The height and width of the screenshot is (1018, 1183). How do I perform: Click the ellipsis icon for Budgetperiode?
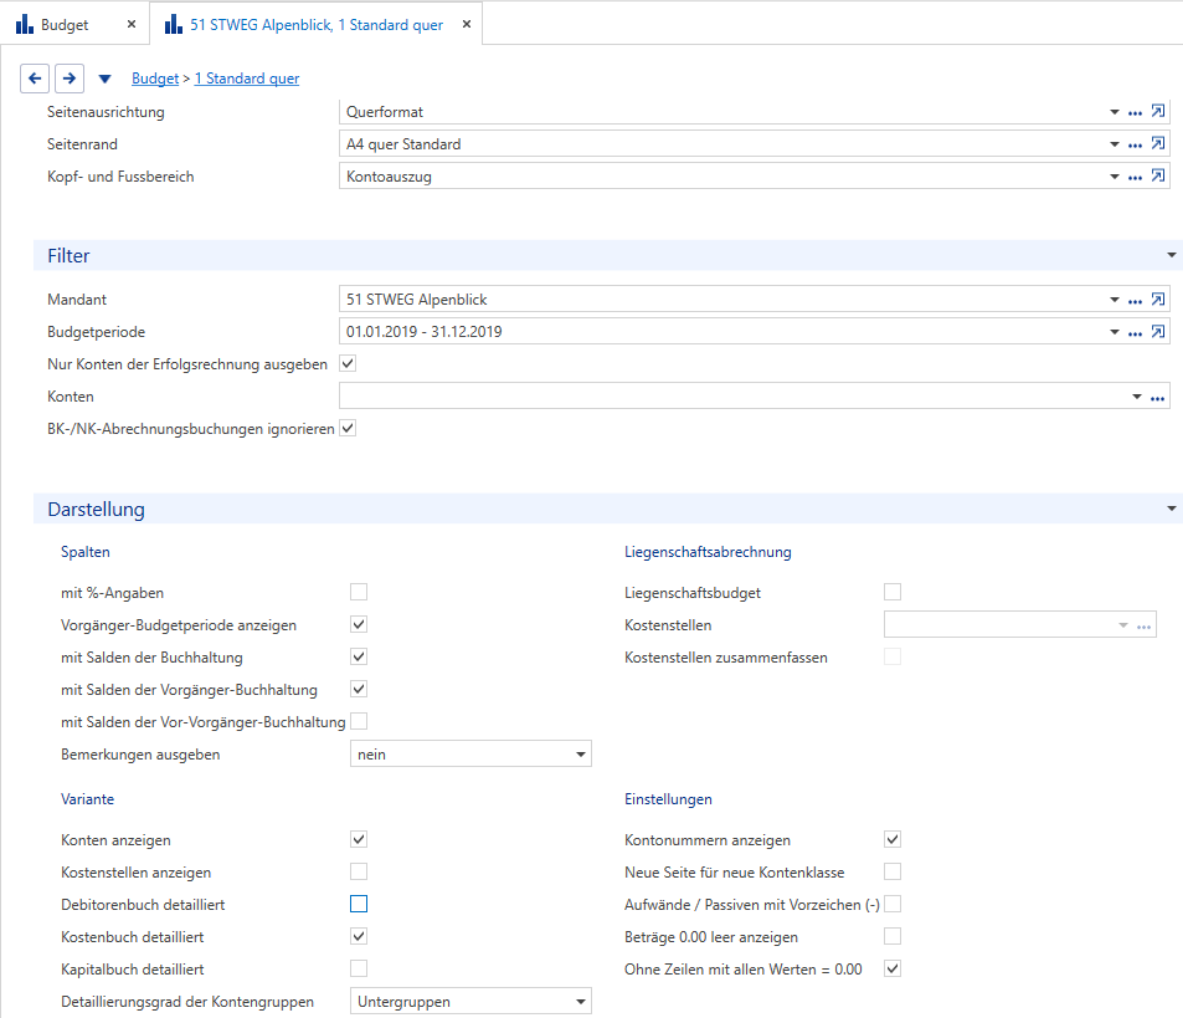tap(1135, 333)
